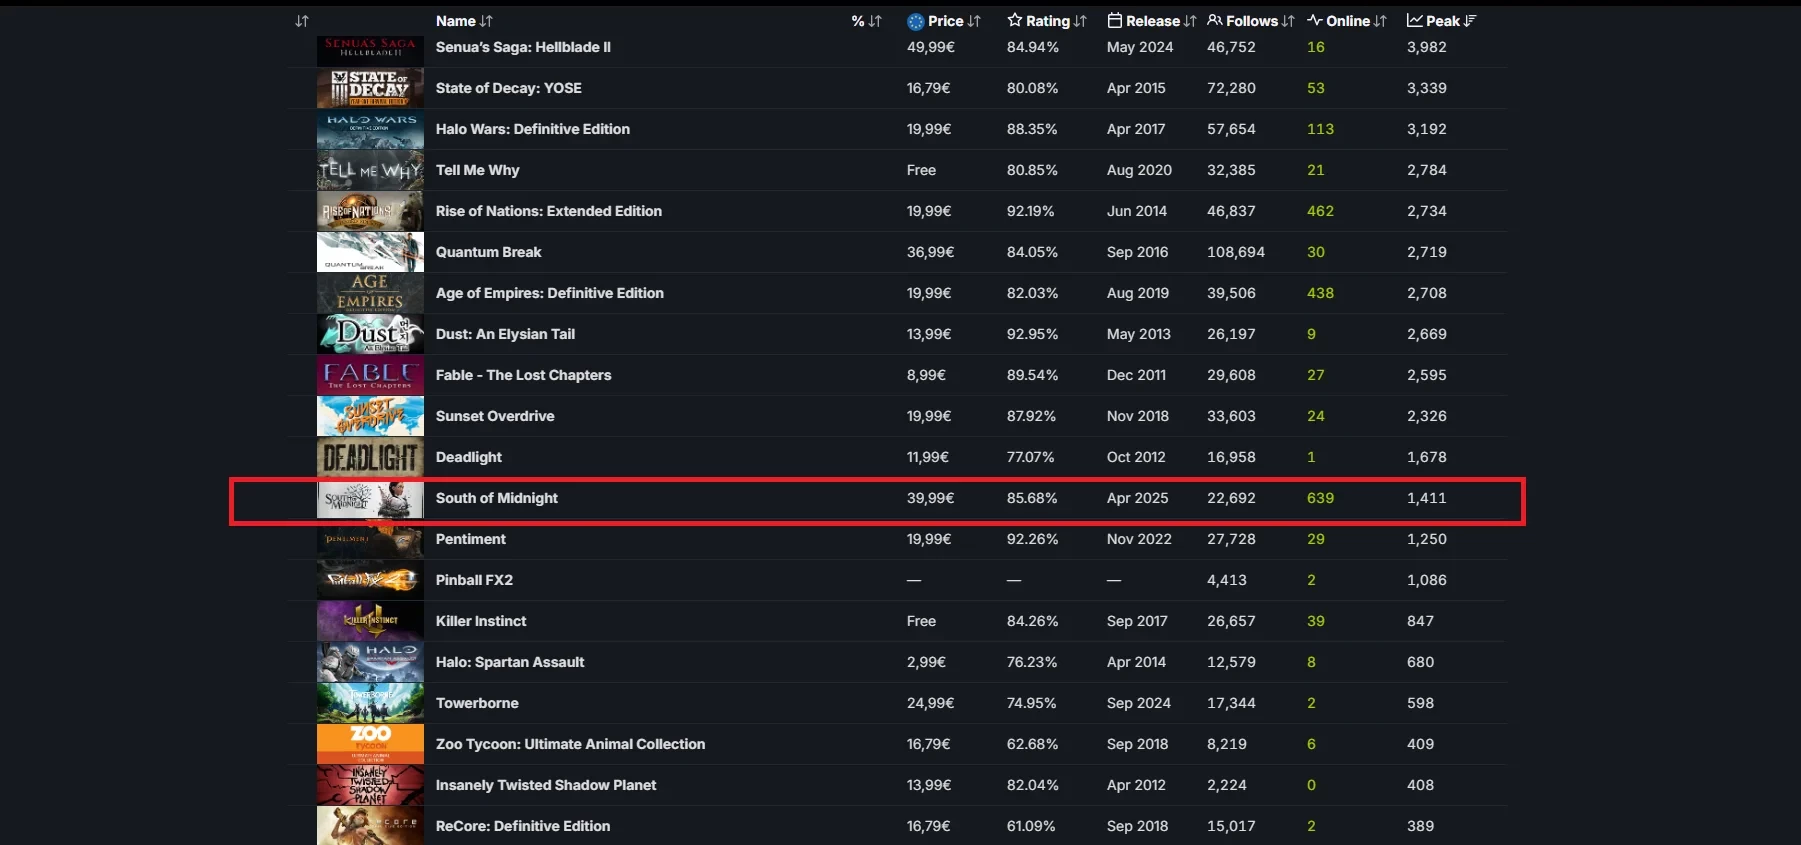Click the Peak column header
Viewport: 1801px width, 845px height.
[1441, 21]
